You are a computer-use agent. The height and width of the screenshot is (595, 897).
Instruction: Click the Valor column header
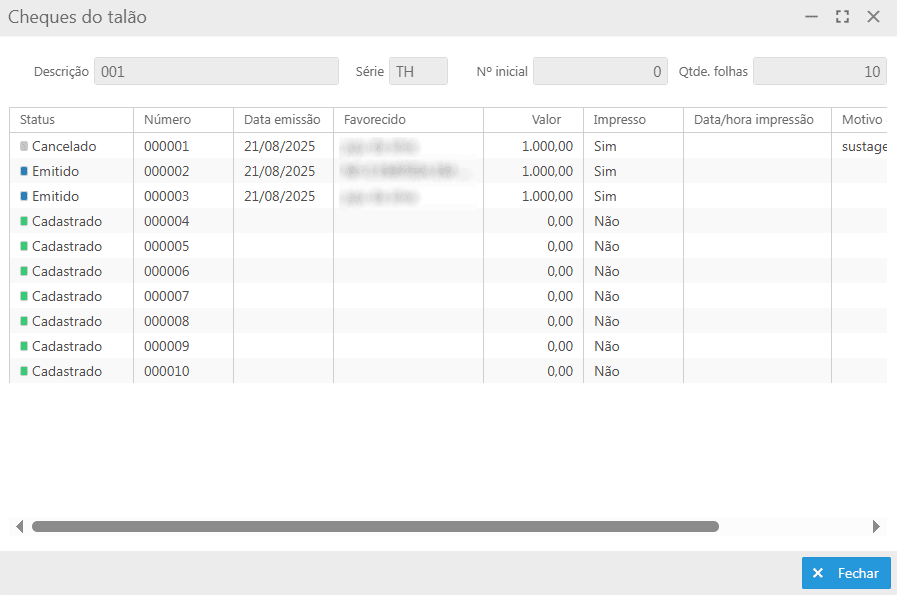coord(546,120)
